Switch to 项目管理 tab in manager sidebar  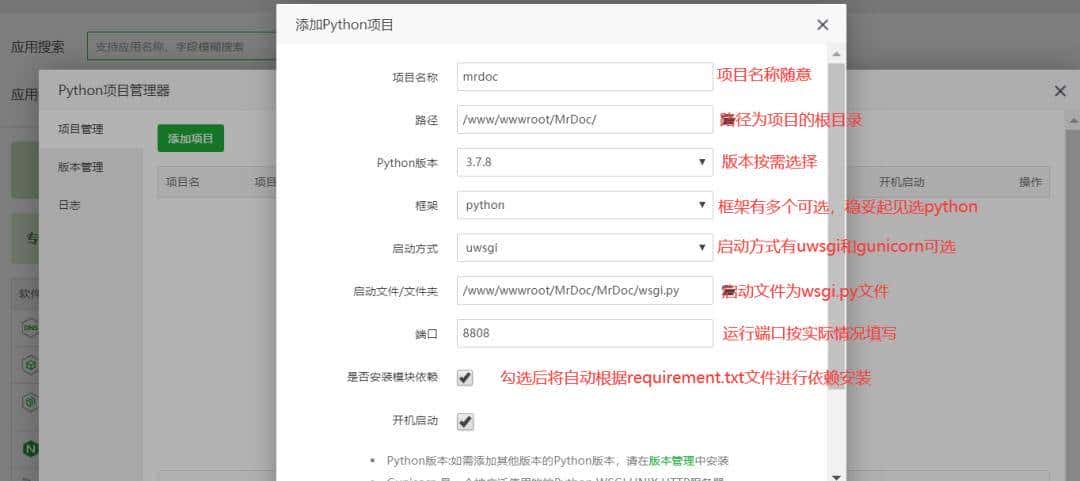(x=81, y=129)
